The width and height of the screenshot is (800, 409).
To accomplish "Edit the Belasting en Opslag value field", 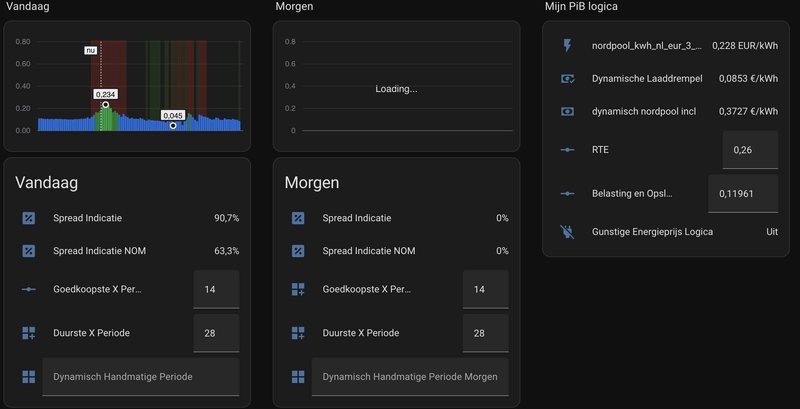I will [742, 193].
